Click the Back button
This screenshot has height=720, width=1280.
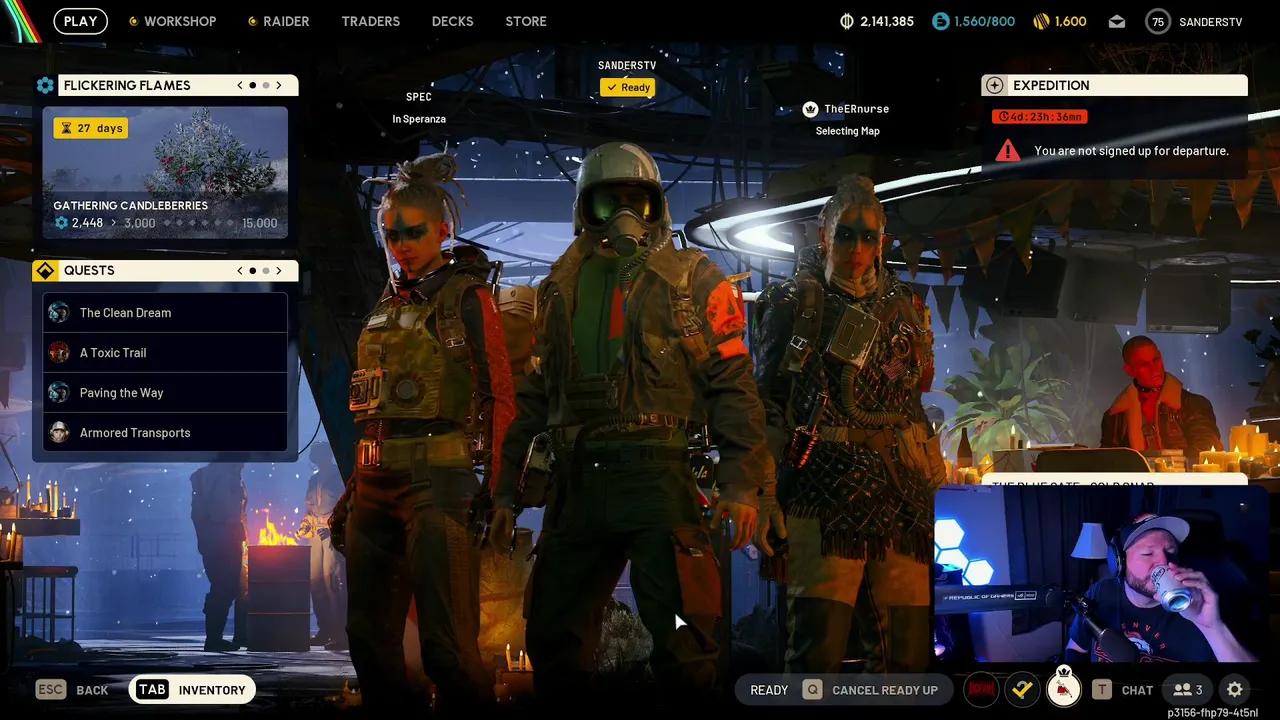pos(73,690)
